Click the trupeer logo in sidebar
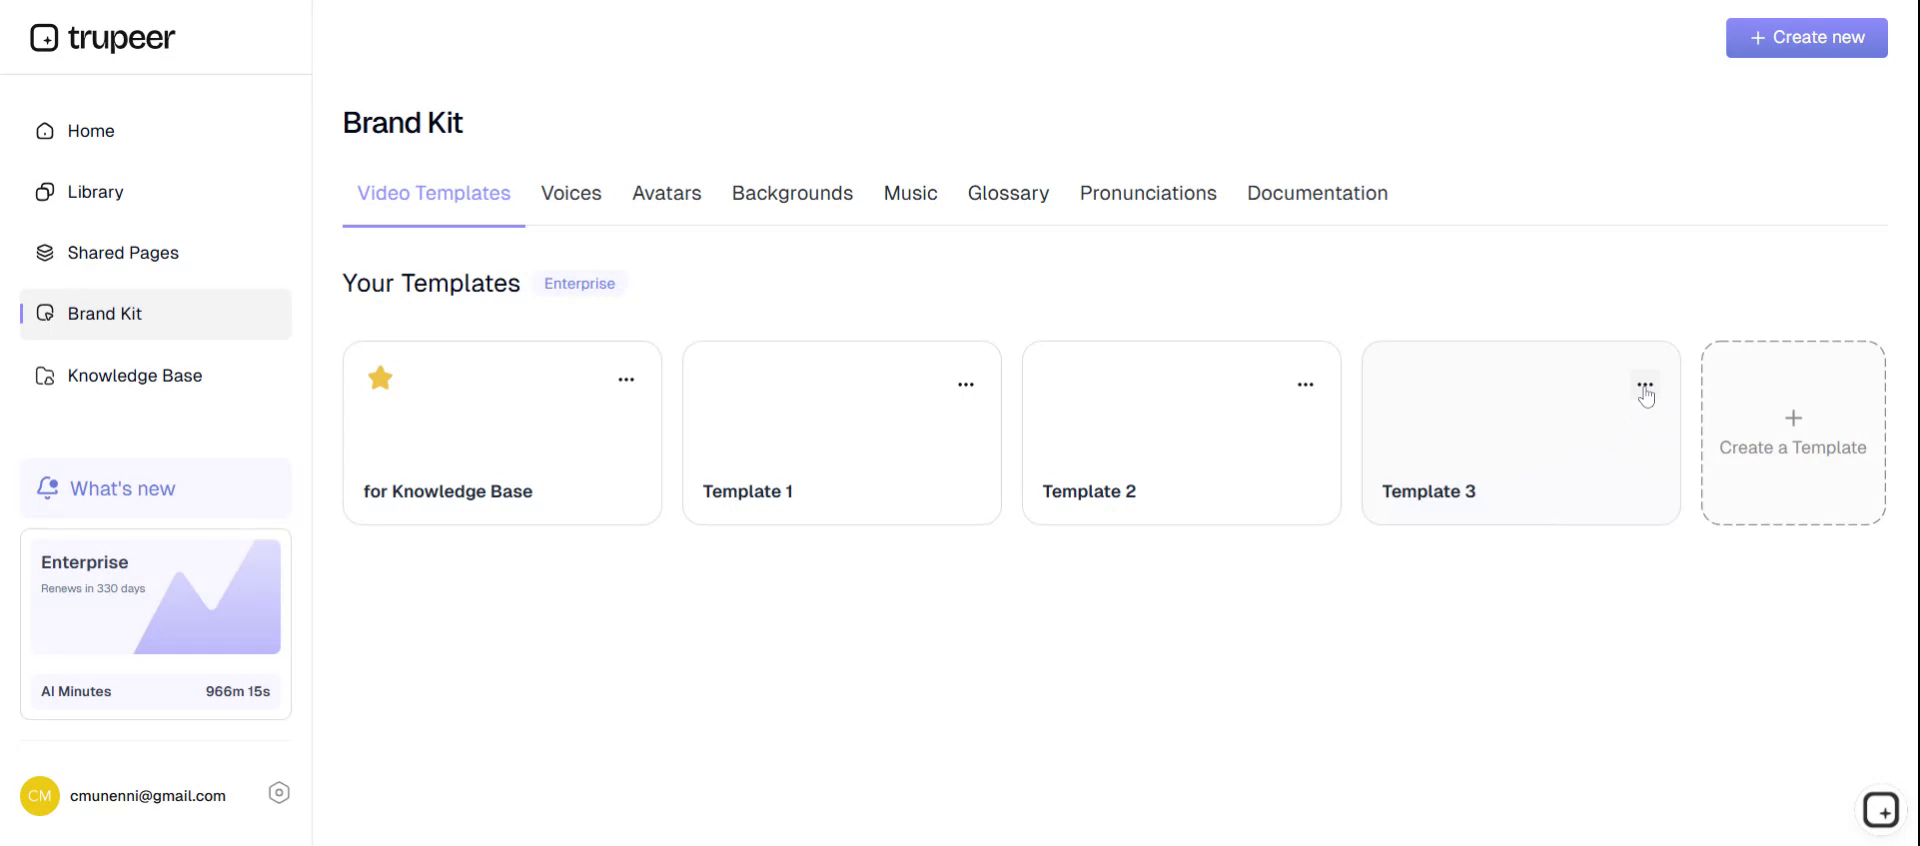 point(102,38)
